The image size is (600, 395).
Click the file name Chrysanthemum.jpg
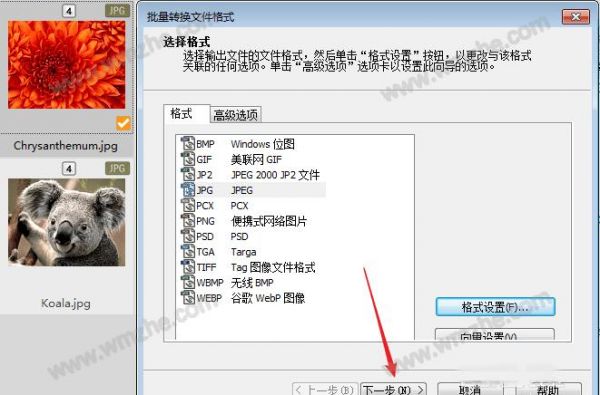coord(65,146)
